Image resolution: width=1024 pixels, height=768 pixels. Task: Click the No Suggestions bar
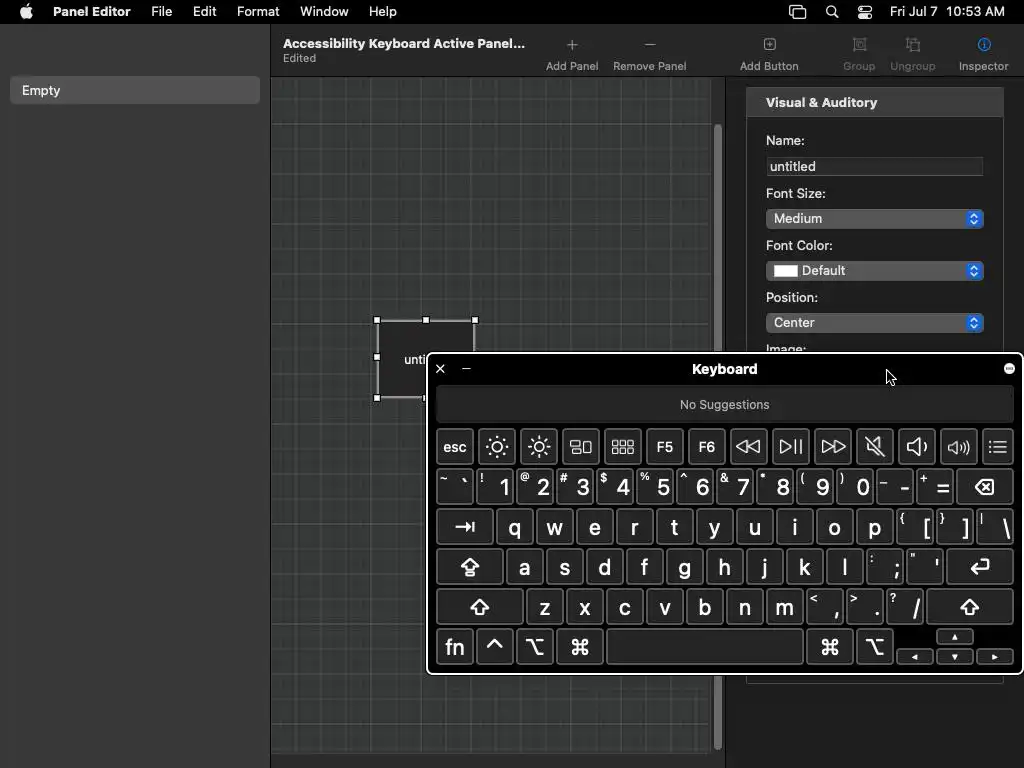pyautogui.click(x=724, y=405)
